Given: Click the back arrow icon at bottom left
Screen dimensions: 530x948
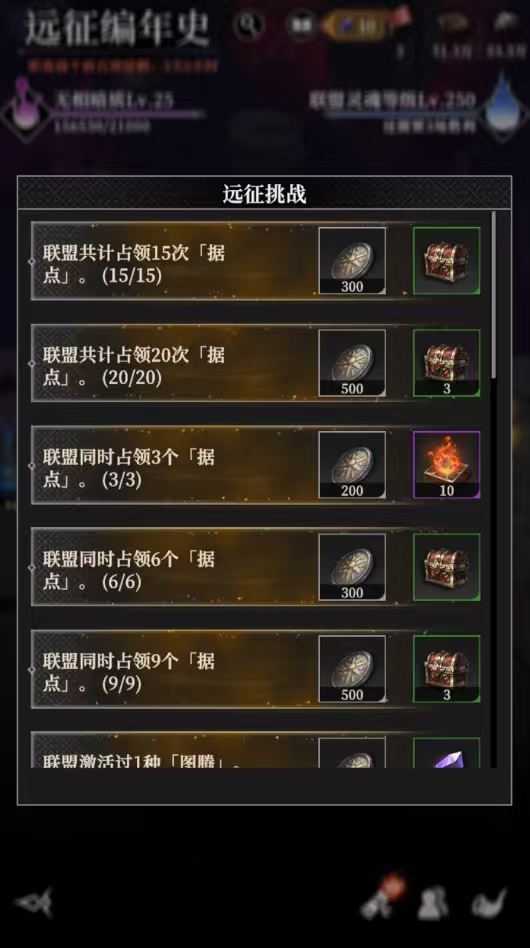Looking at the screenshot, I should 35,903.
